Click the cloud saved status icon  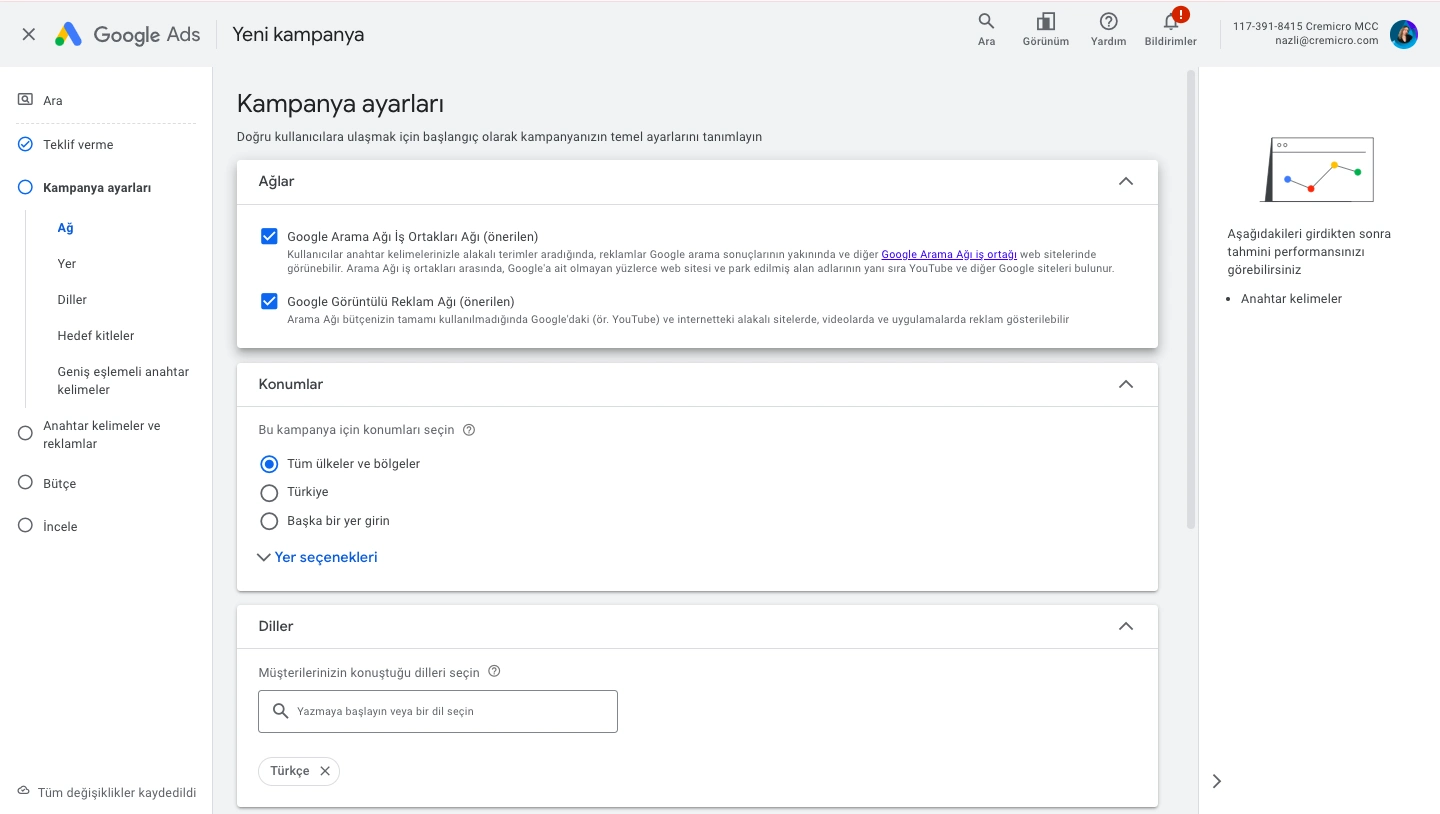[x=24, y=791]
